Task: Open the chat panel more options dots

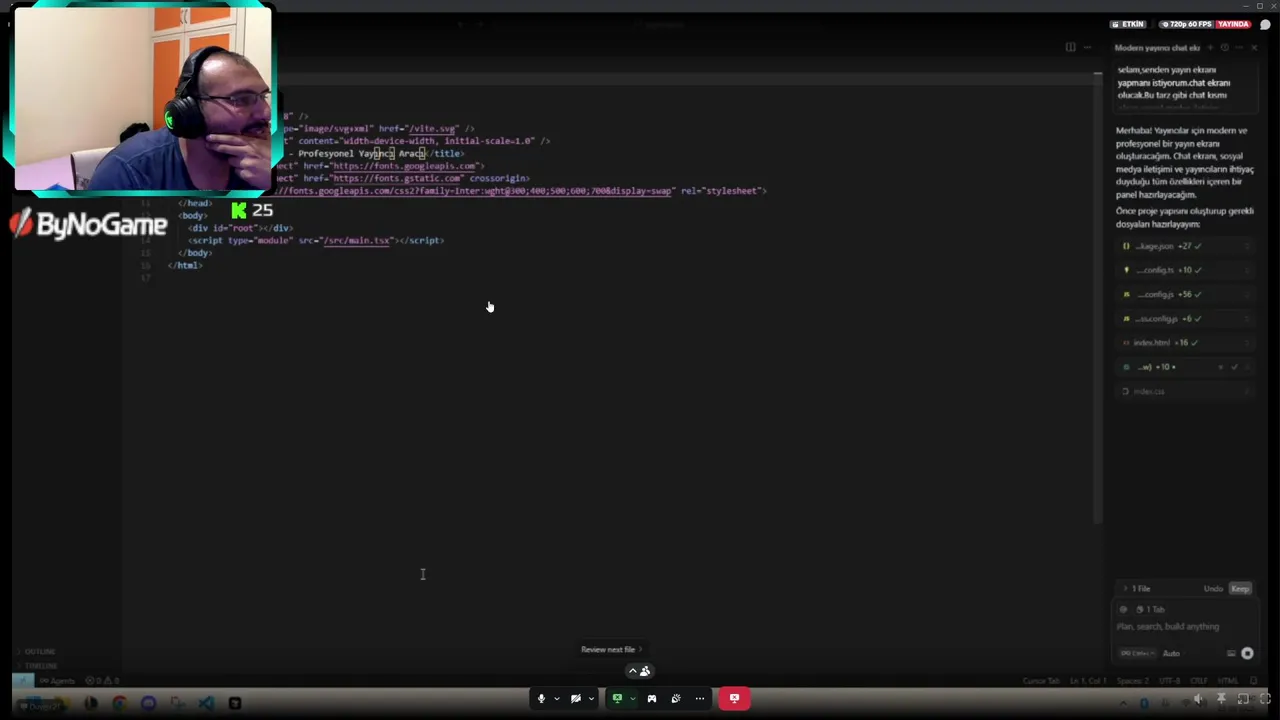Action: [x=1239, y=48]
